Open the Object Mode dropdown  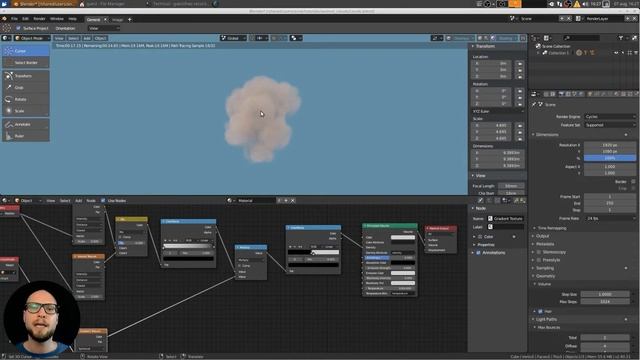(32, 38)
